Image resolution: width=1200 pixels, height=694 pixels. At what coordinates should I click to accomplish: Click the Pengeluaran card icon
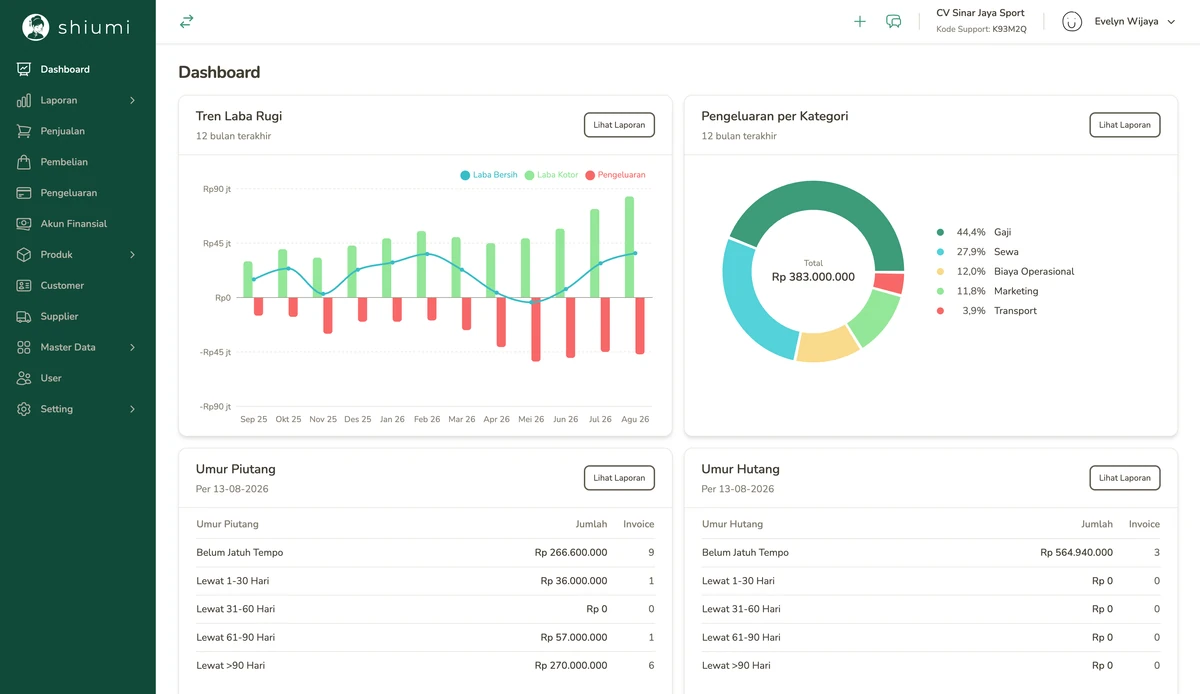point(24,193)
